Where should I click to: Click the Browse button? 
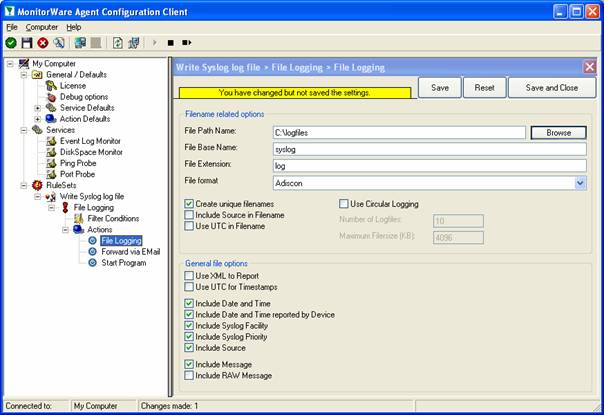[559, 133]
